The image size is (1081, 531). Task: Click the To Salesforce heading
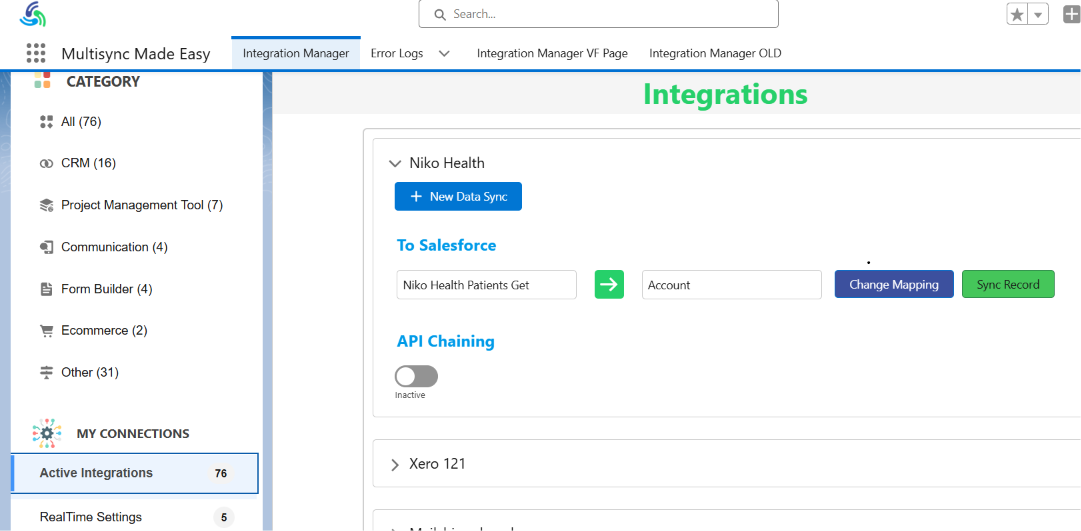tap(446, 245)
